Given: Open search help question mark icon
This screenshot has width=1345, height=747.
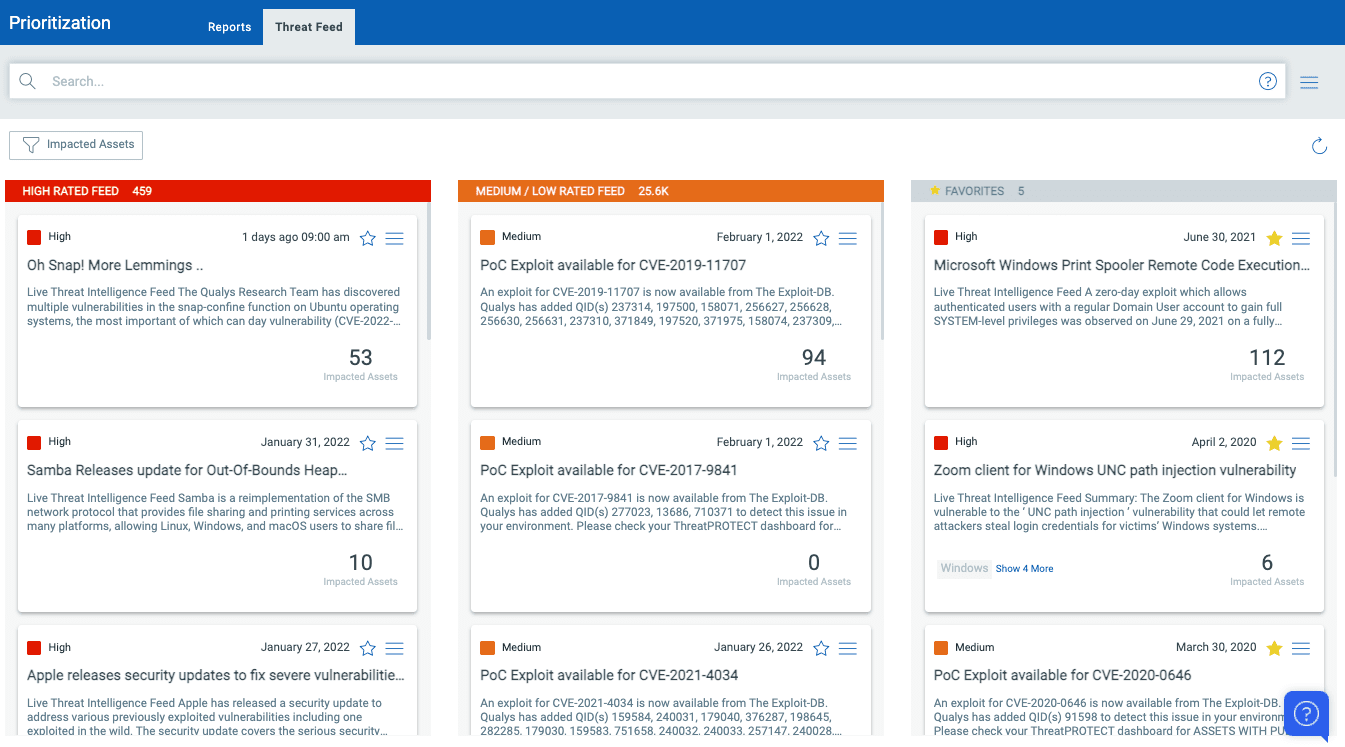Looking at the screenshot, I should 1267,82.
